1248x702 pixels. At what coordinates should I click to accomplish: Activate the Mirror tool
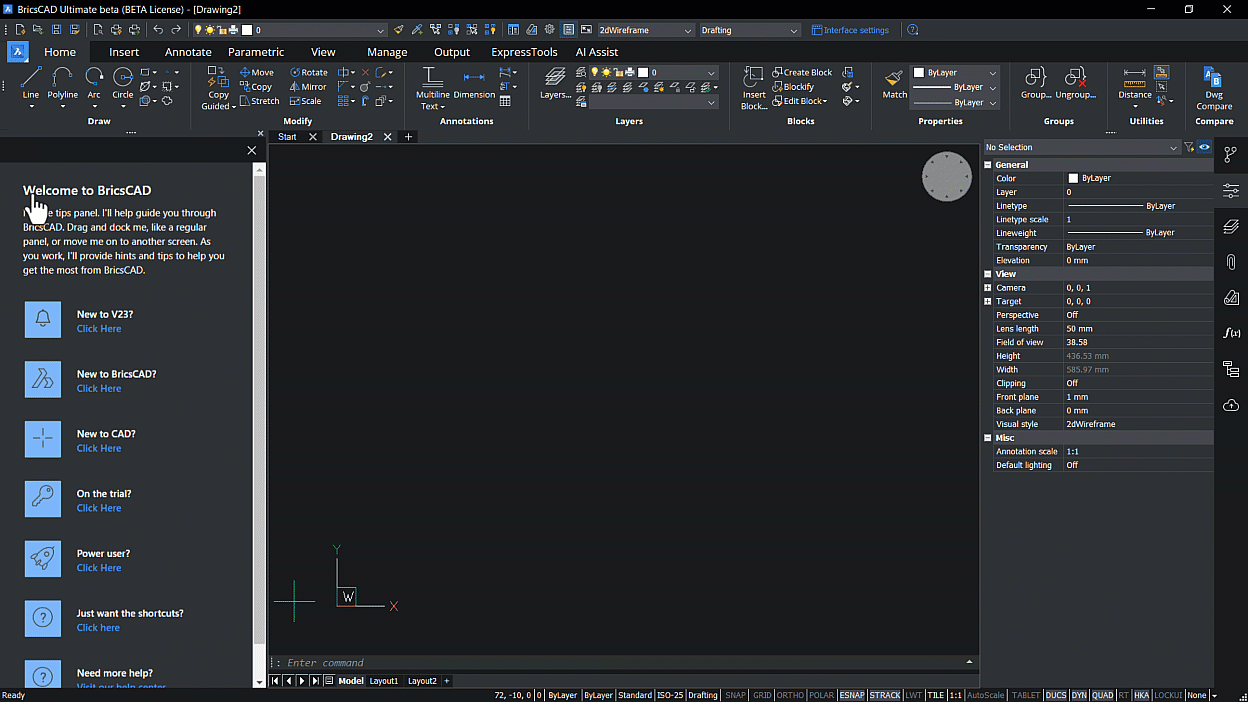point(307,86)
